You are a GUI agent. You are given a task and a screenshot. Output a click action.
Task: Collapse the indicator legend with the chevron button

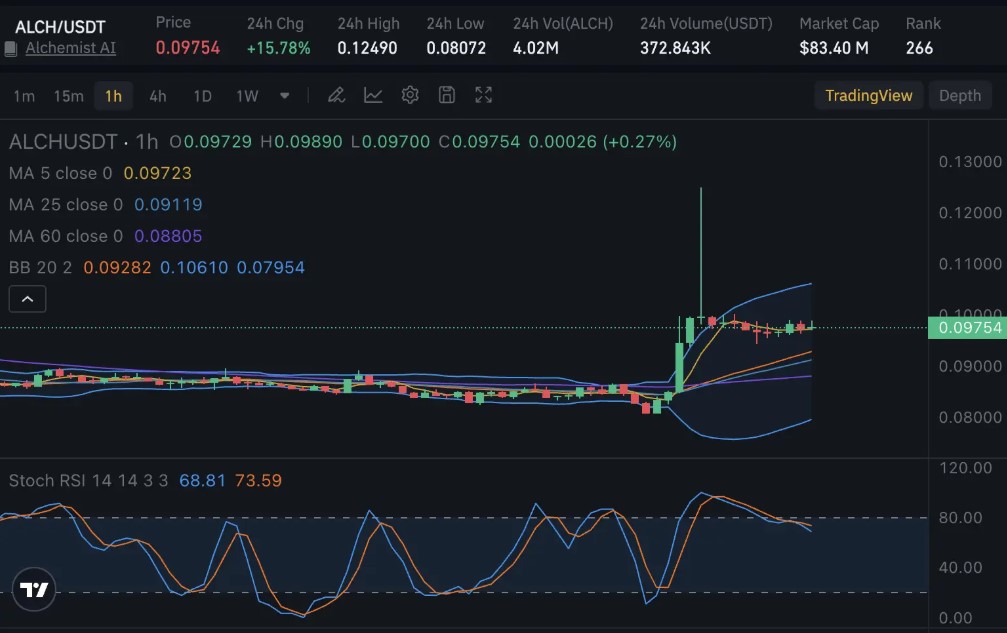(27, 298)
